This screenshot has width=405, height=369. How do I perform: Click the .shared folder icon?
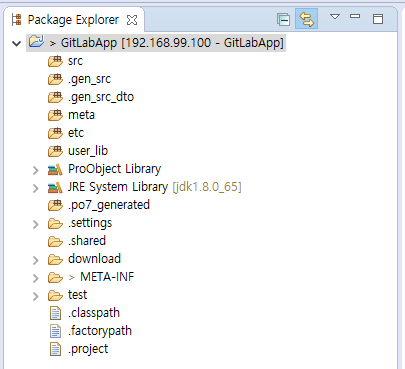click(x=55, y=242)
